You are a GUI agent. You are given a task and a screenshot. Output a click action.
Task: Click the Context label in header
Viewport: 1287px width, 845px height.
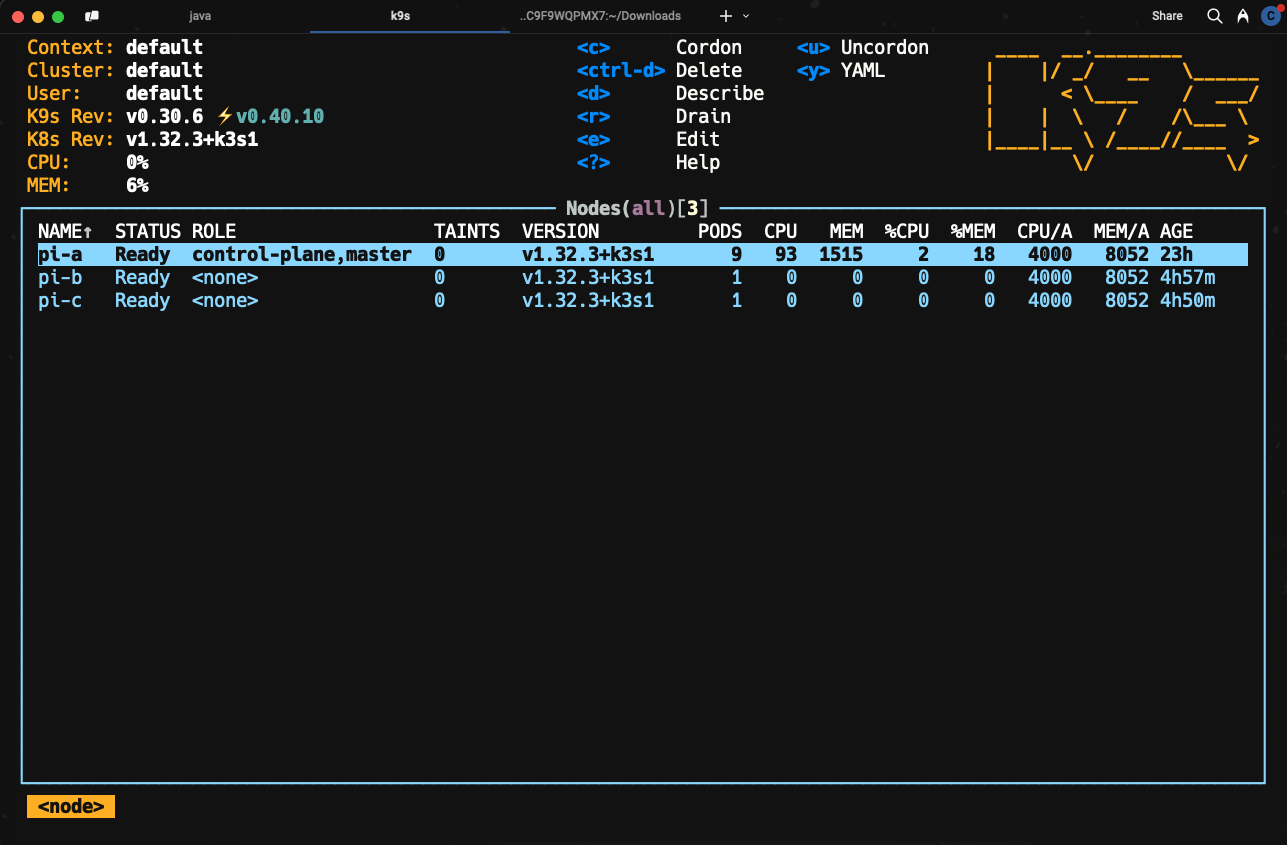(x=71, y=47)
